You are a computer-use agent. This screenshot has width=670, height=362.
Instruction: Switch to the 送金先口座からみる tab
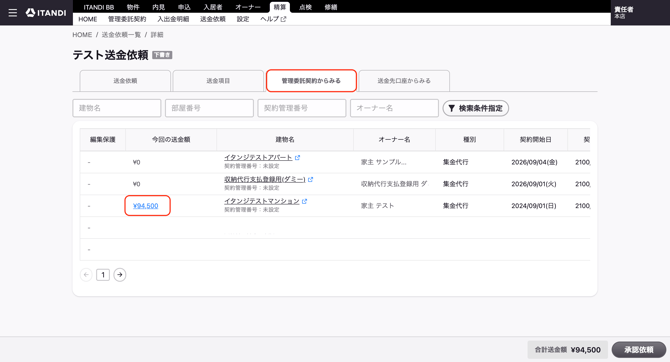404,81
